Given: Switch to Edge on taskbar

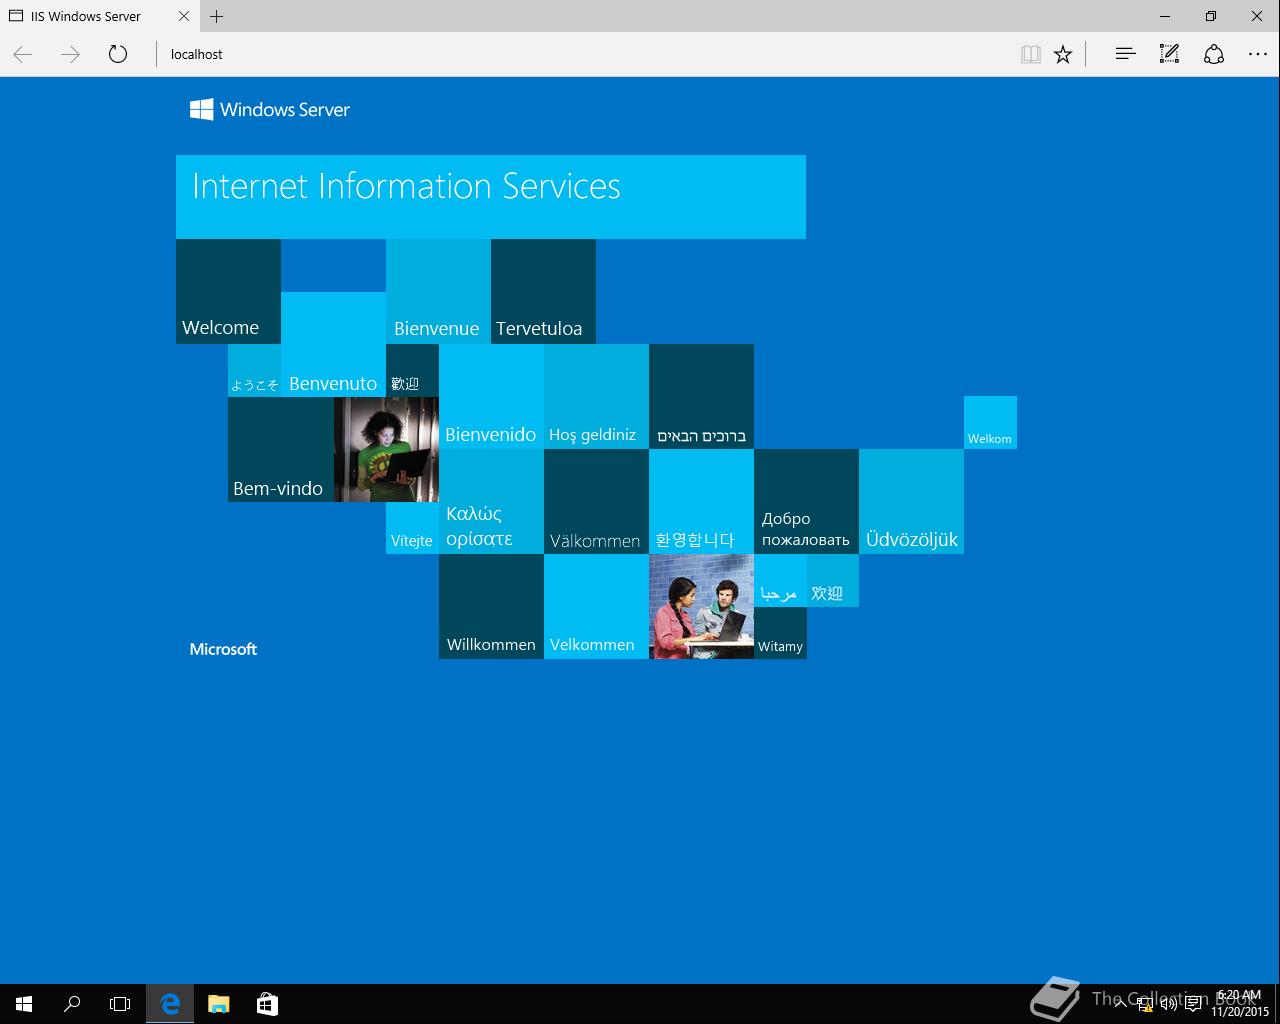Looking at the screenshot, I should [170, 1004].
